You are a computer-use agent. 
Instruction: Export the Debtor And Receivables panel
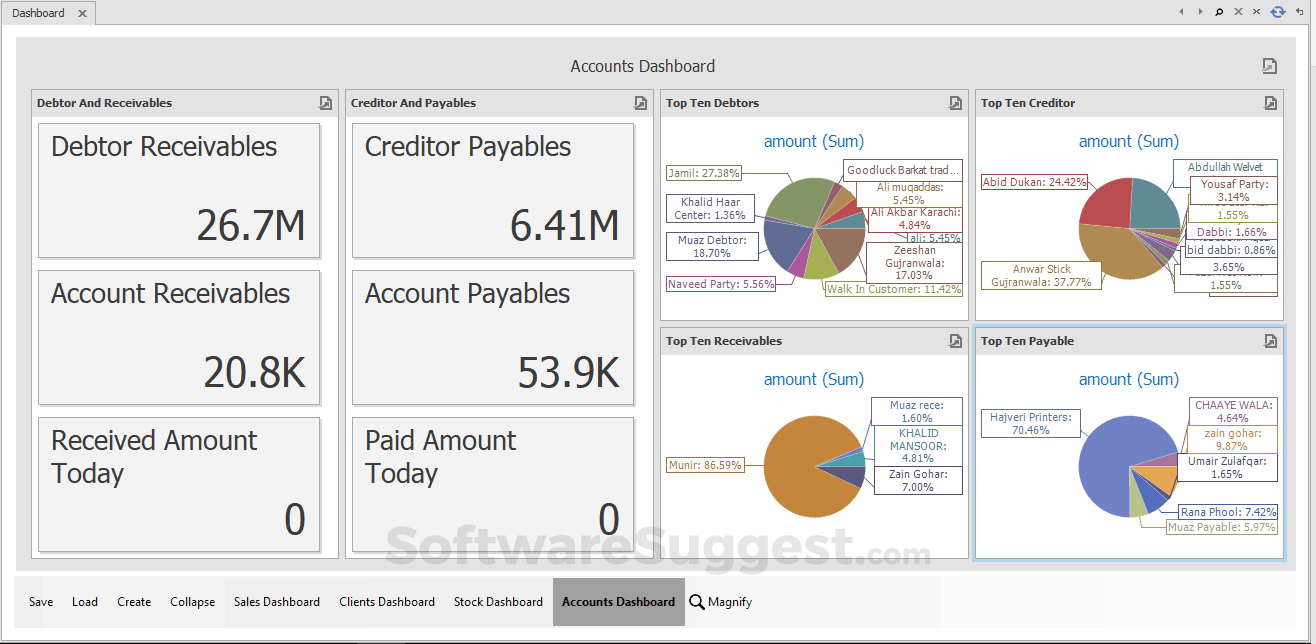click(x=324, y=103)
